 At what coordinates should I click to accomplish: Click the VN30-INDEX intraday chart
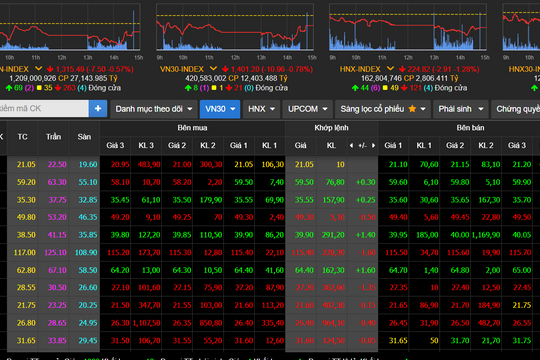click(235, 28)
